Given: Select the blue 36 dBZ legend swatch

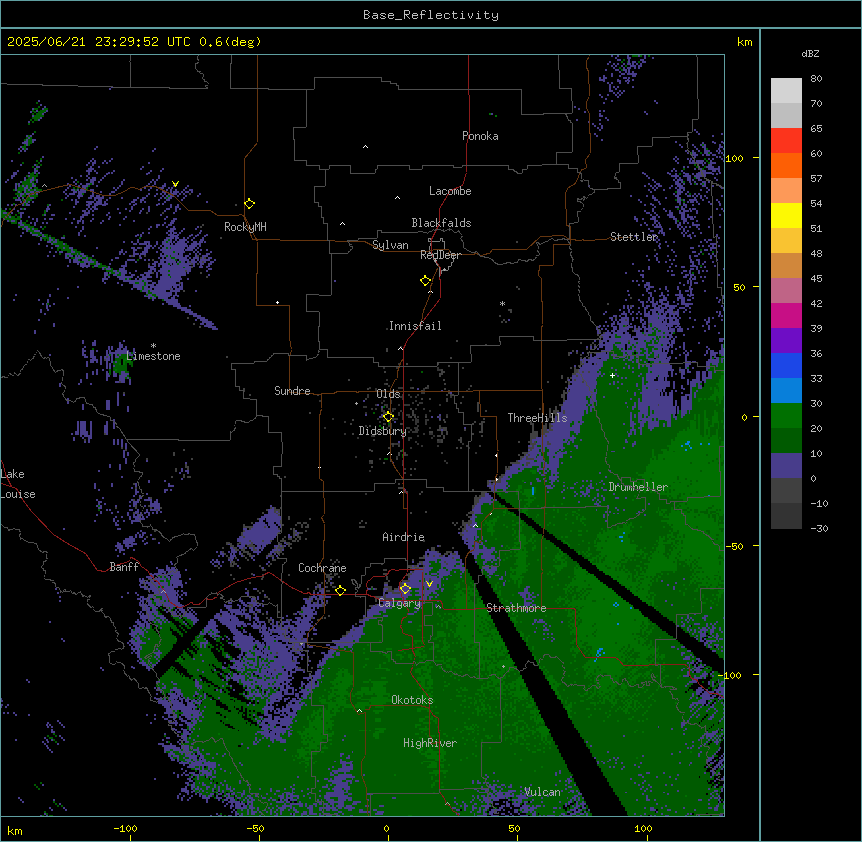Looking at the screenshot, I should pos(786,365).
